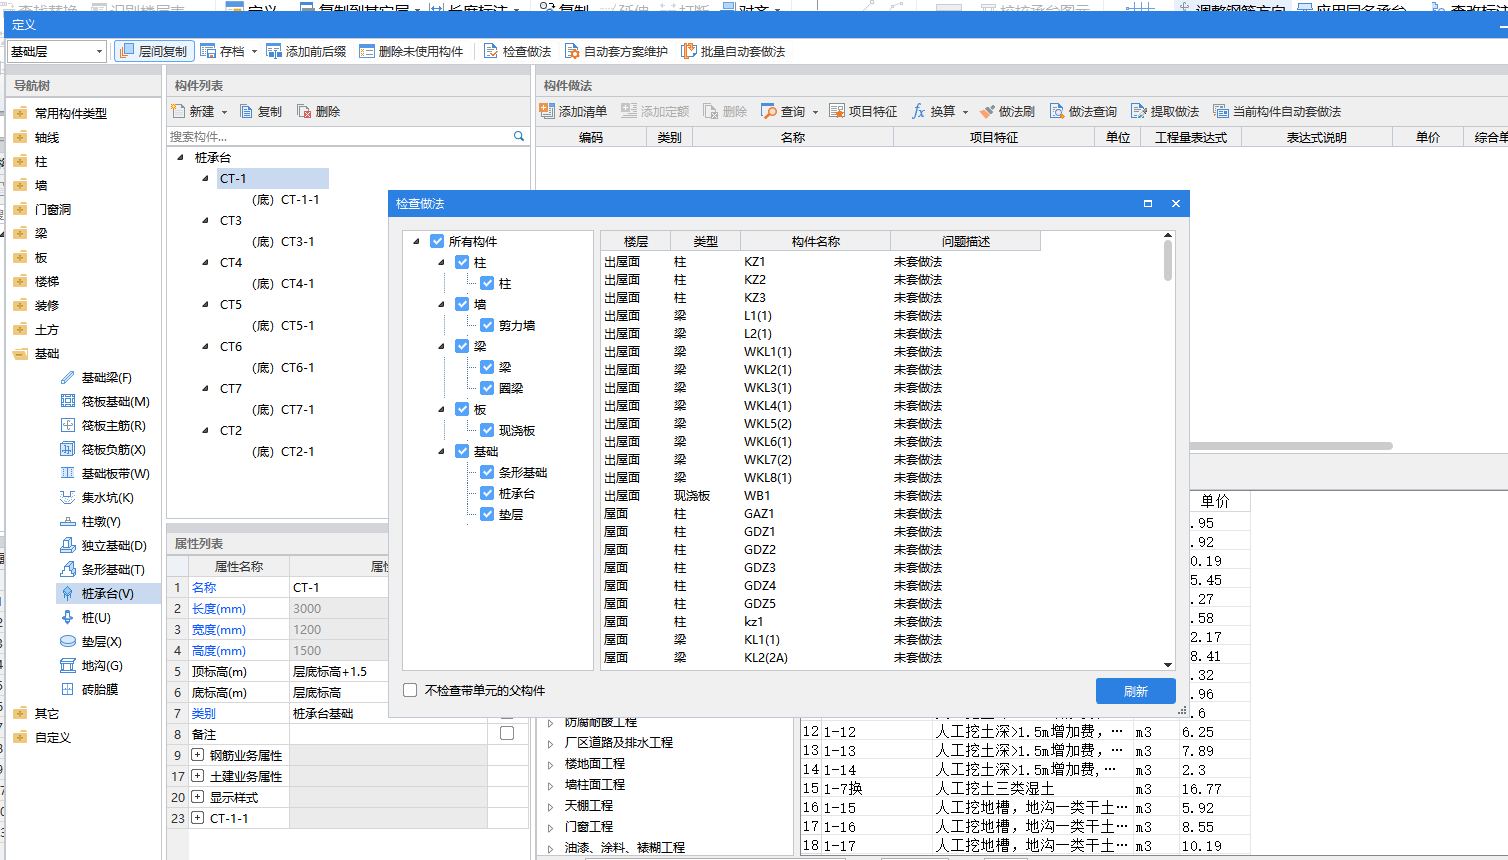Open 常用构件类型 in navigation tree
Viewport: 1508px width, 860px height.
point(70,113)
